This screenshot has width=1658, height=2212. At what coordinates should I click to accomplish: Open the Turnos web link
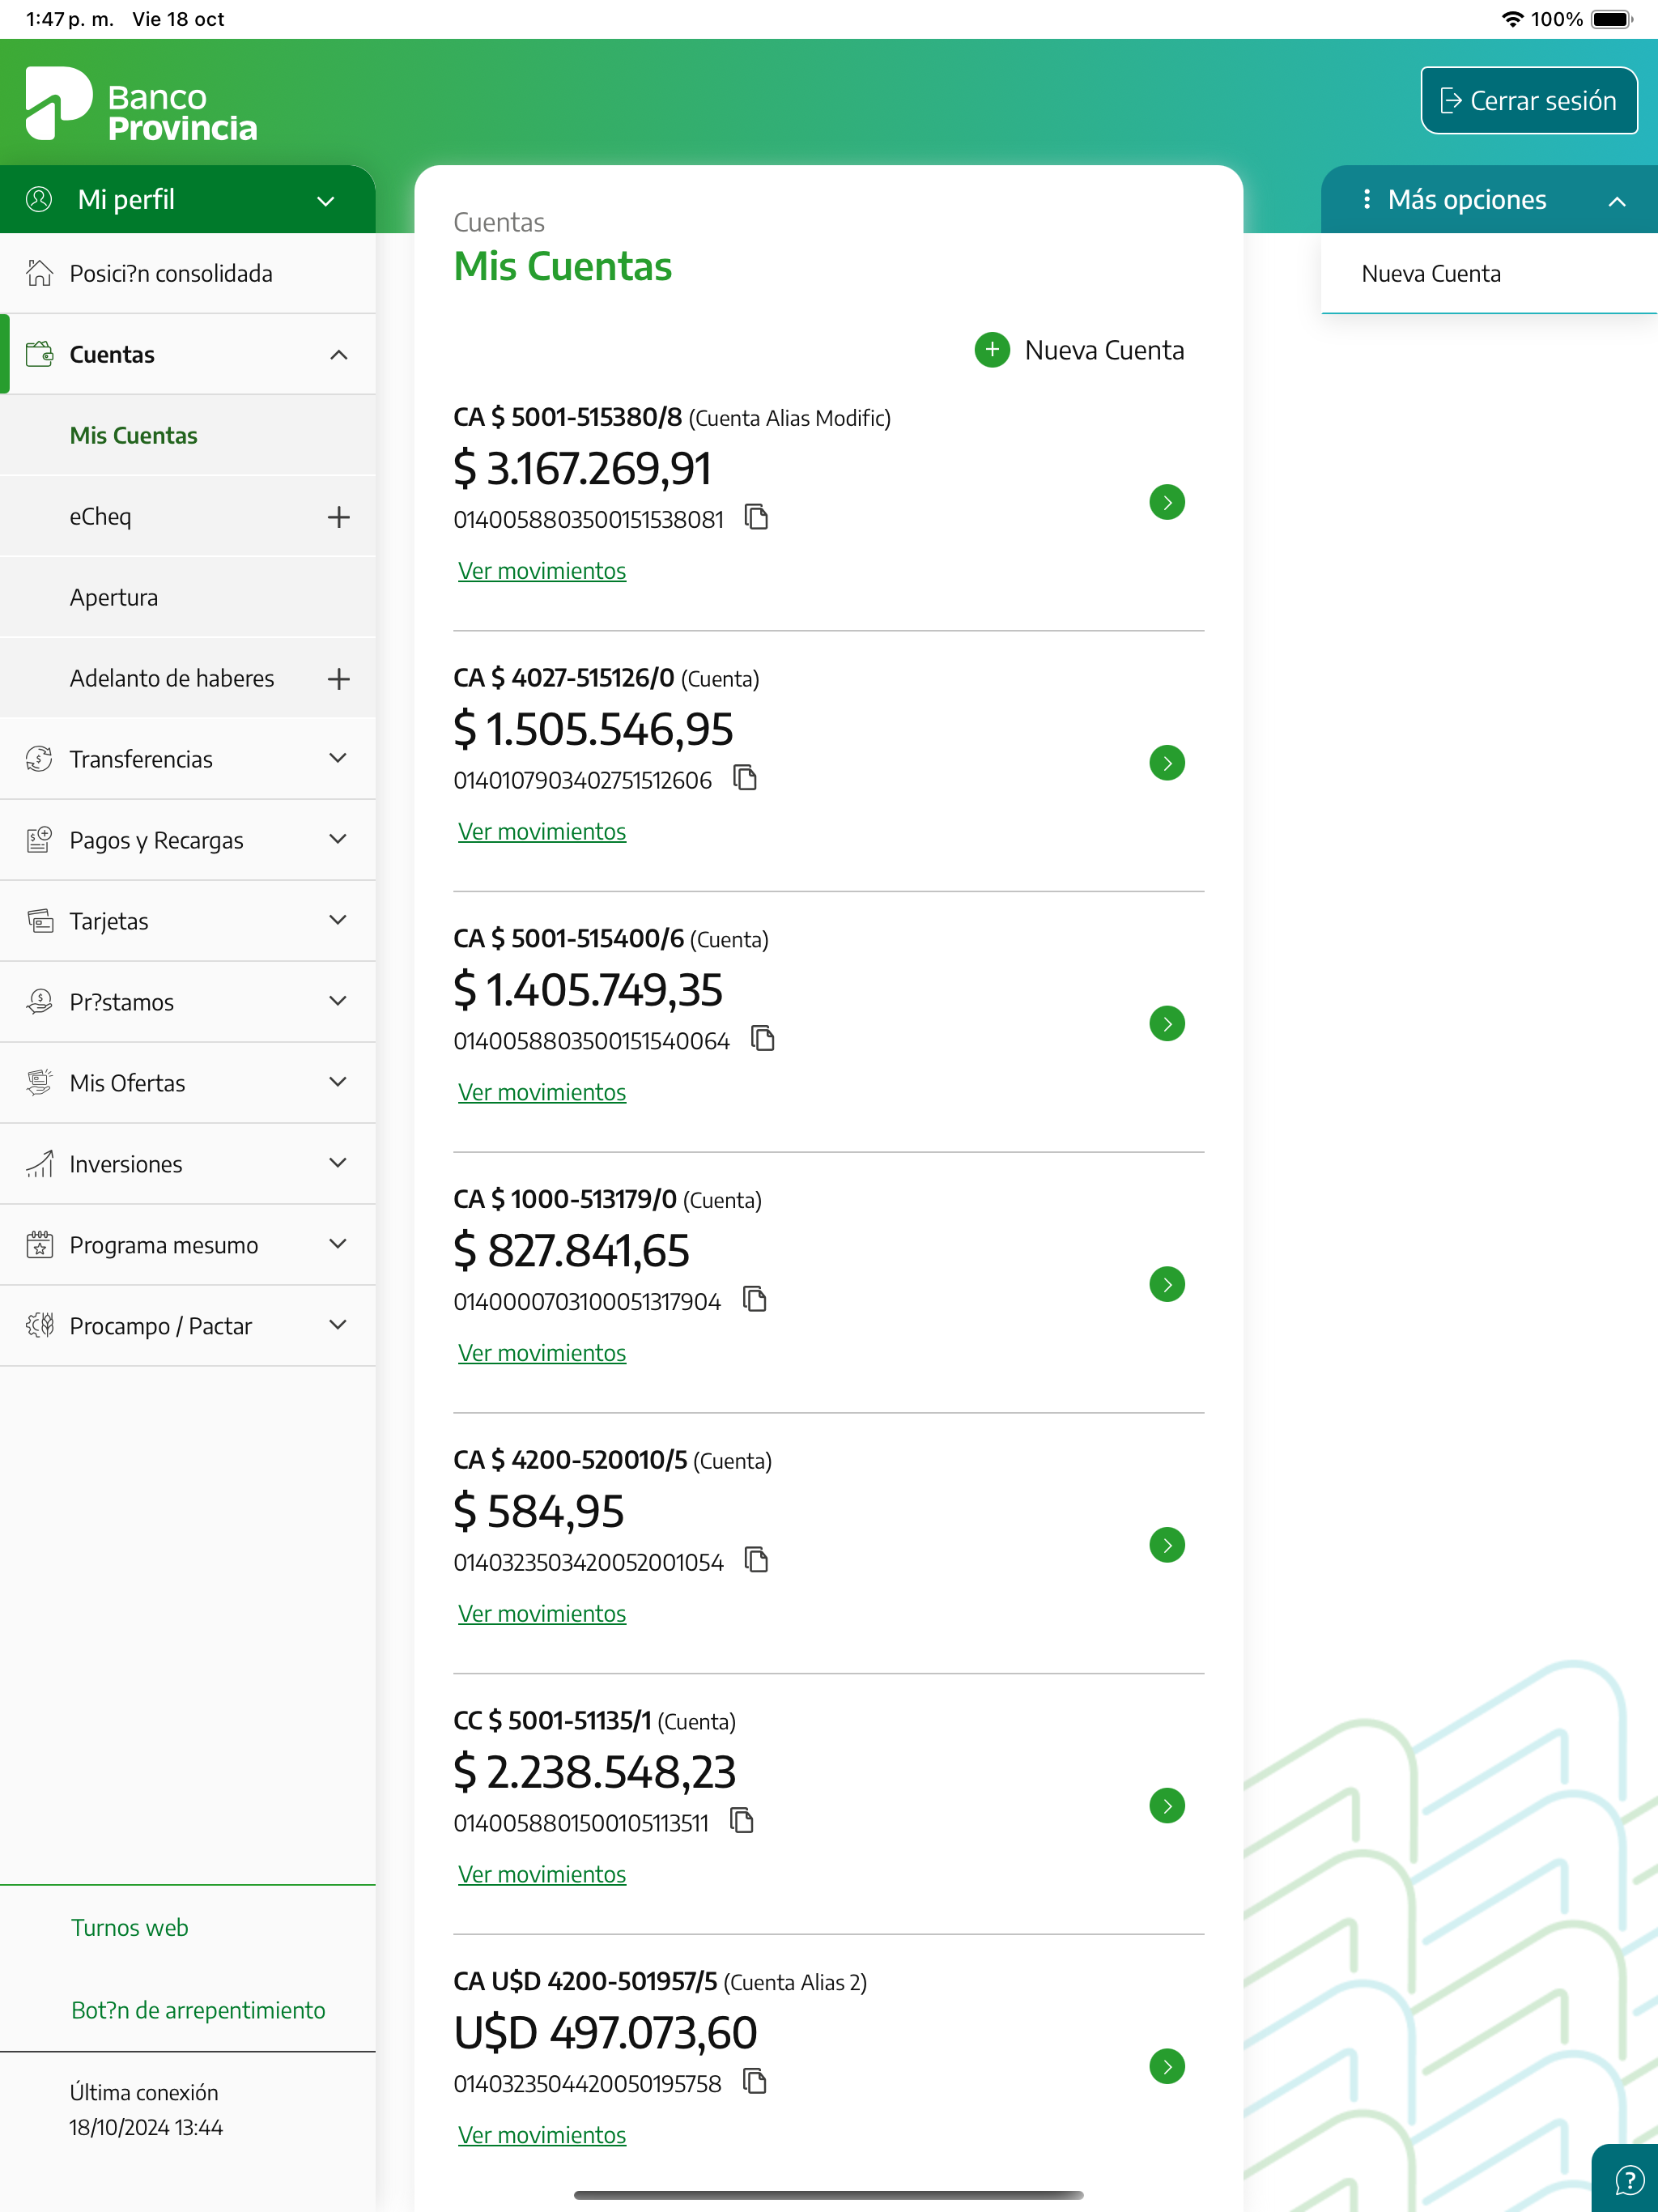pyautogui.click(x=130, y=1928)
